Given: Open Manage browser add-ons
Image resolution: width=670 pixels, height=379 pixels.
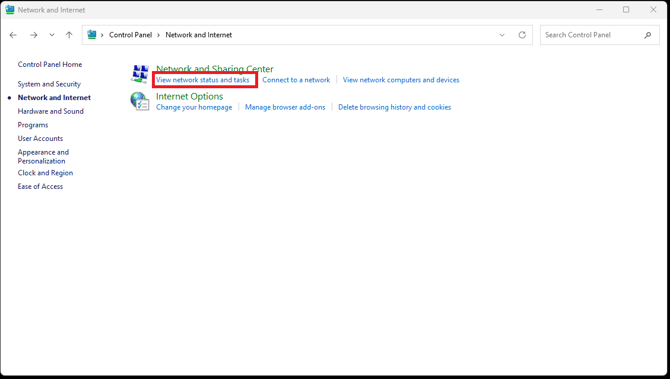Looking at the screenshot, I should (285, 107).
